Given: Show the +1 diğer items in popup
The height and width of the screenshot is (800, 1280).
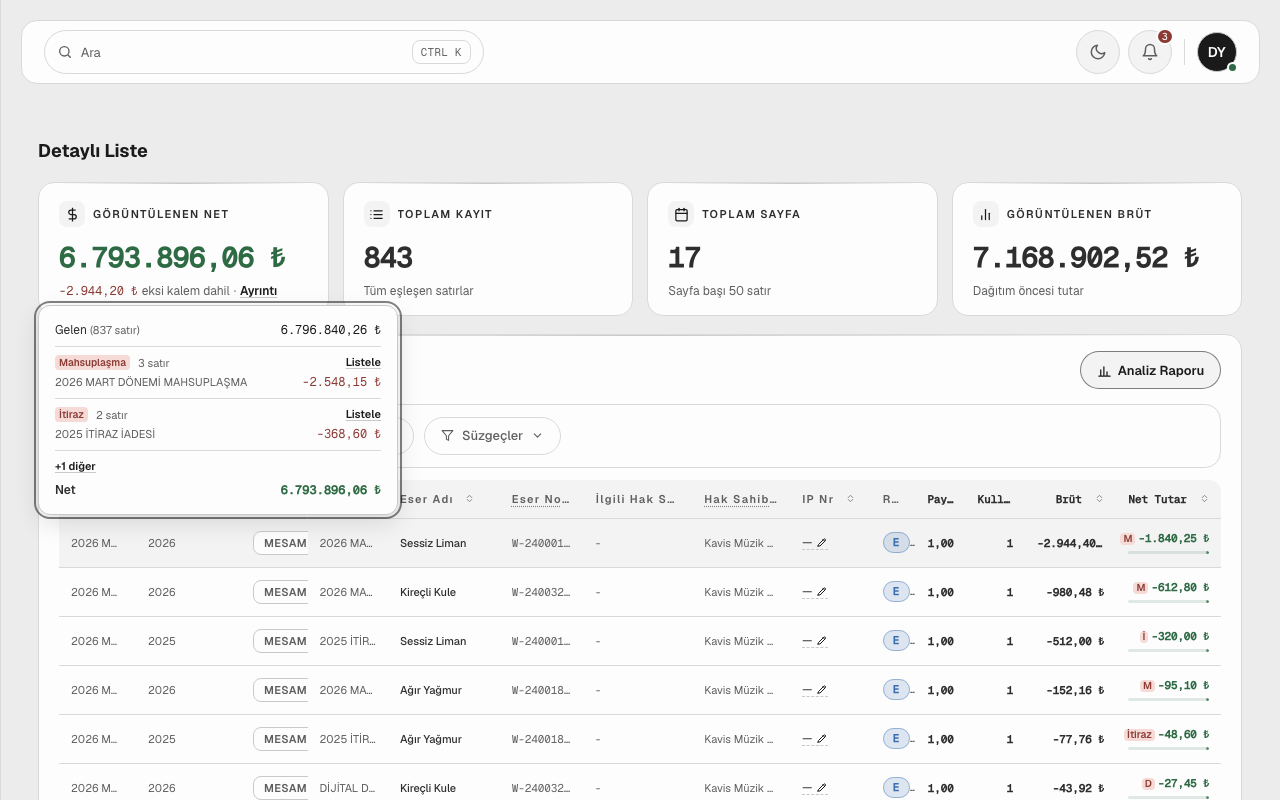Looking at the screenshot, I should (x=75, y=466).
